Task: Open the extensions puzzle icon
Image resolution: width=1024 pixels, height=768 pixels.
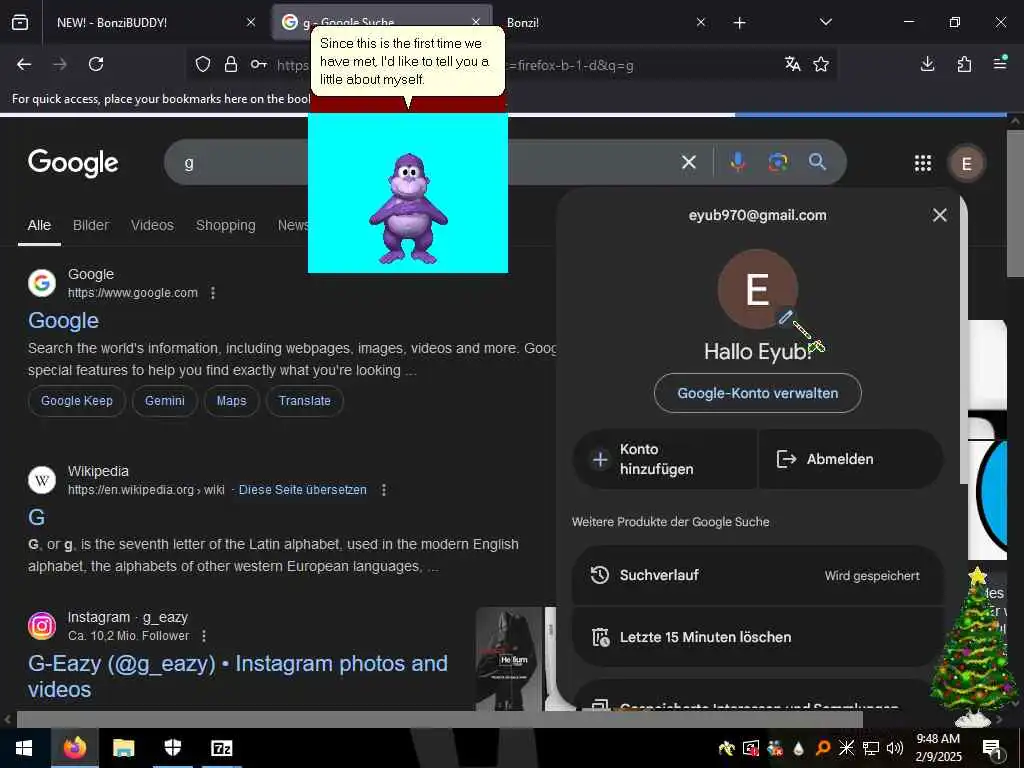Action: pos(964,64)
